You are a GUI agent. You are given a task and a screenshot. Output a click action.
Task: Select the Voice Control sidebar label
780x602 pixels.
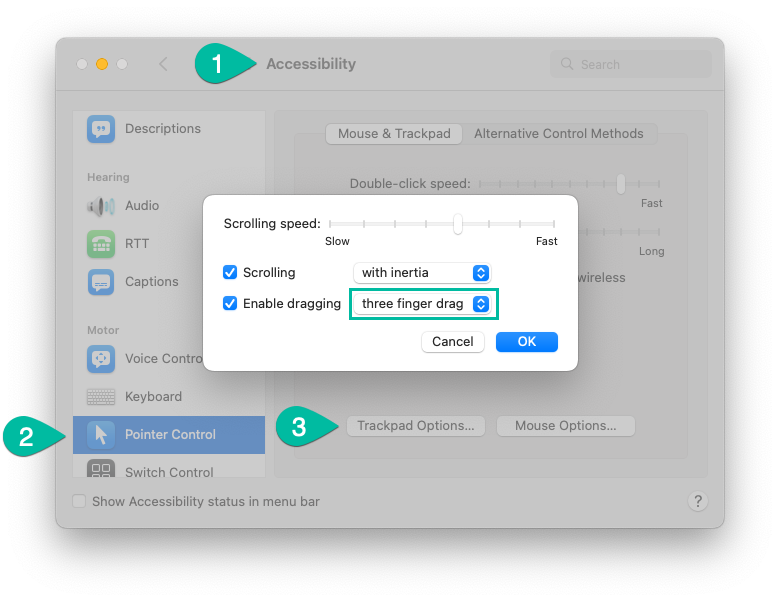(x=164, y=359)
